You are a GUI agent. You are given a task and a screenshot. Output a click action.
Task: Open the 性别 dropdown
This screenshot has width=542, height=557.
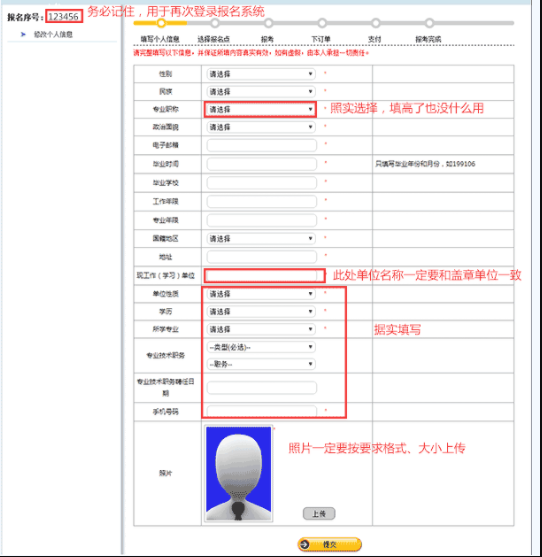click(261, 74)
